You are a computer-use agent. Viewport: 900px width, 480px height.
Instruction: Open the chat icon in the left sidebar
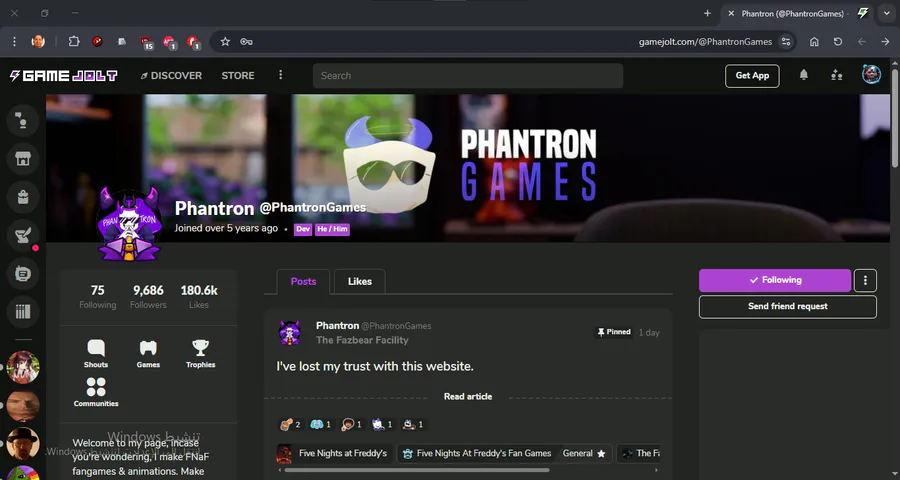(23, 121)
